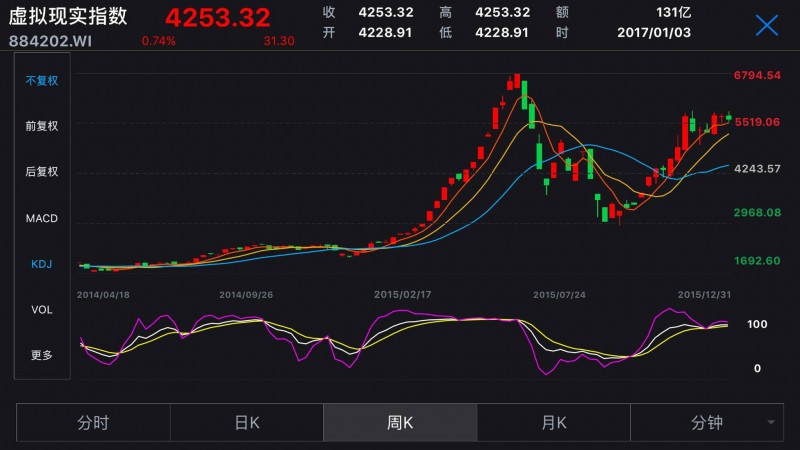Click the index code 884202.WI
Viewport: 800px width, 450px height.
tap(51, 41)
